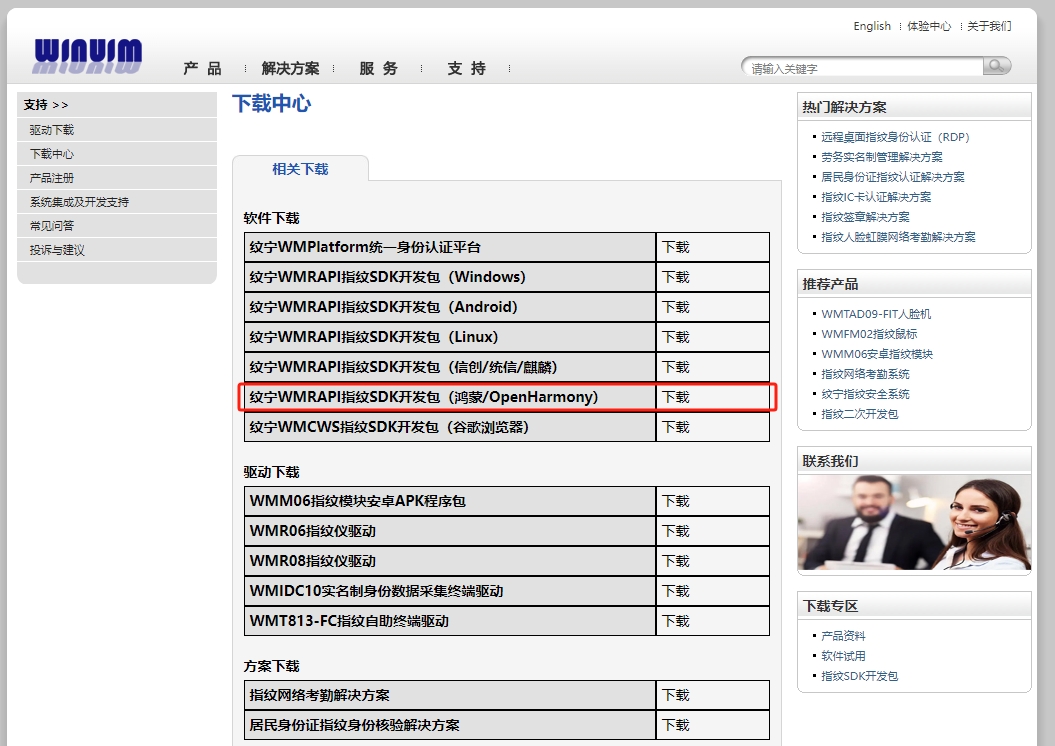Click the 支持 >> sidebar header

point(46,105)
